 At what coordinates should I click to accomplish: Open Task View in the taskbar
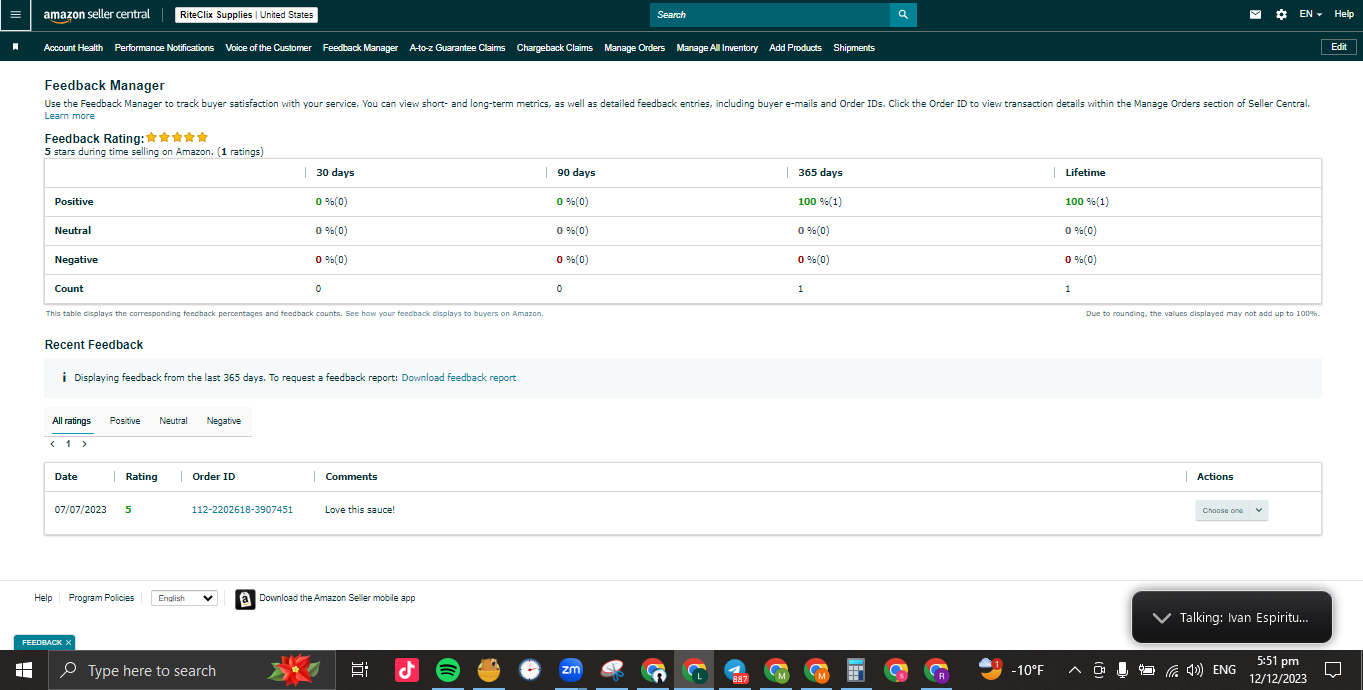(x=360, y=670)
